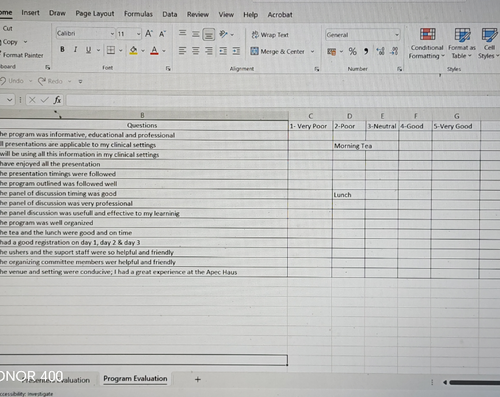Click Cut in clipboard group
Screen dimensions: 500x397
point(7,29)
